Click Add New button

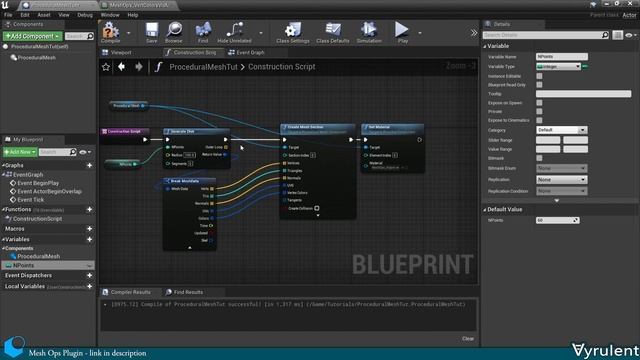click(x=20, y=152)
